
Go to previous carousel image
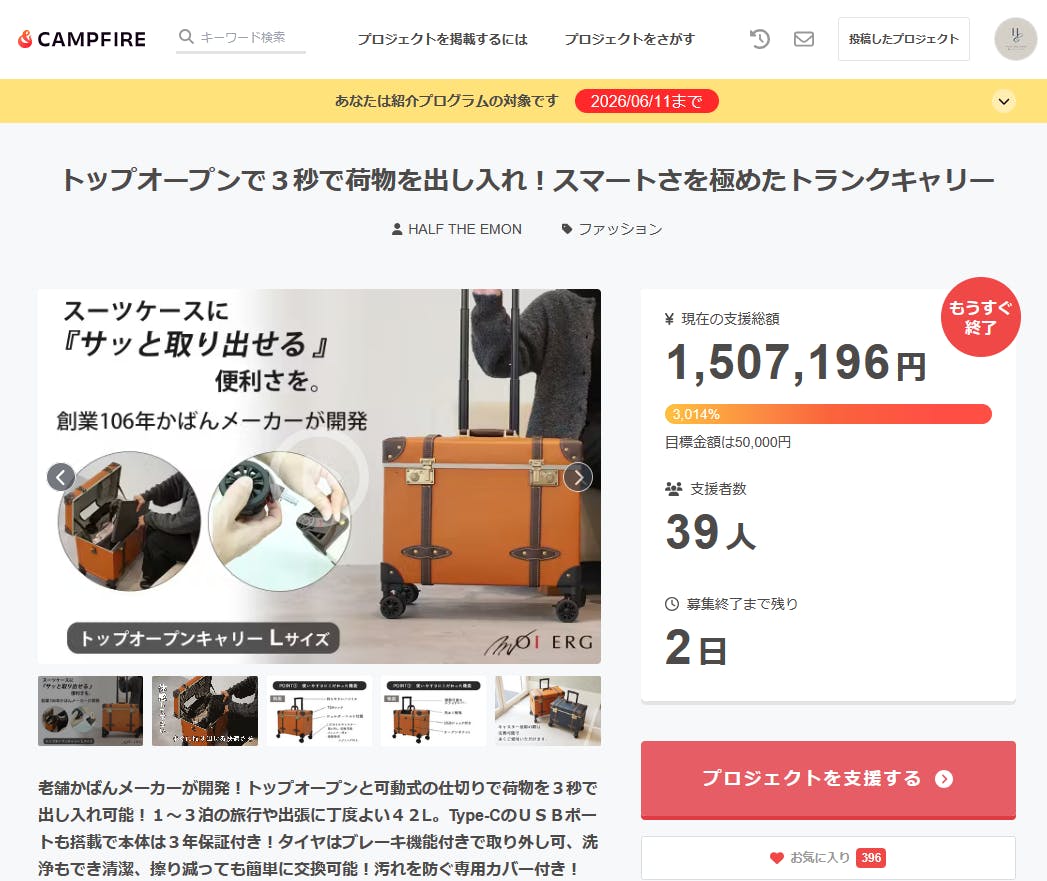[x=61, y=477]
